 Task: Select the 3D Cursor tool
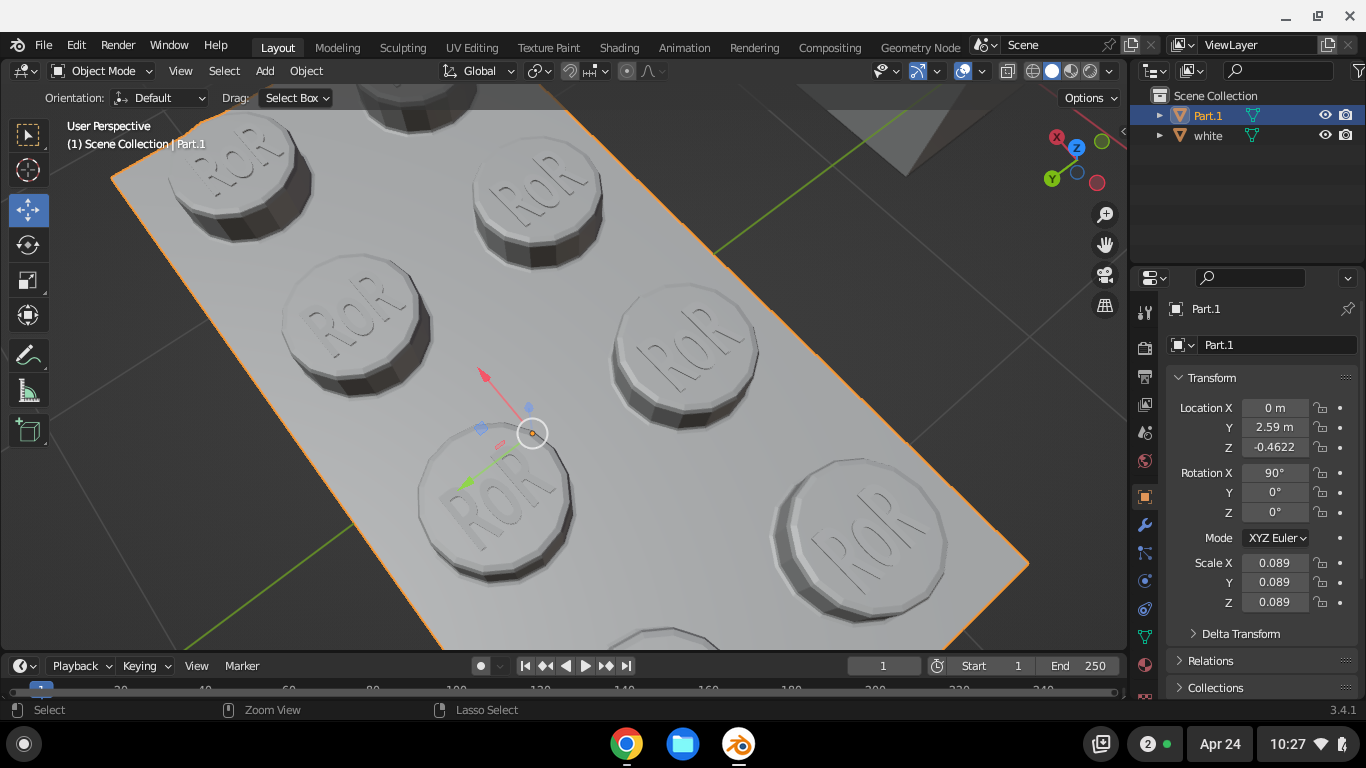(29, 170)
